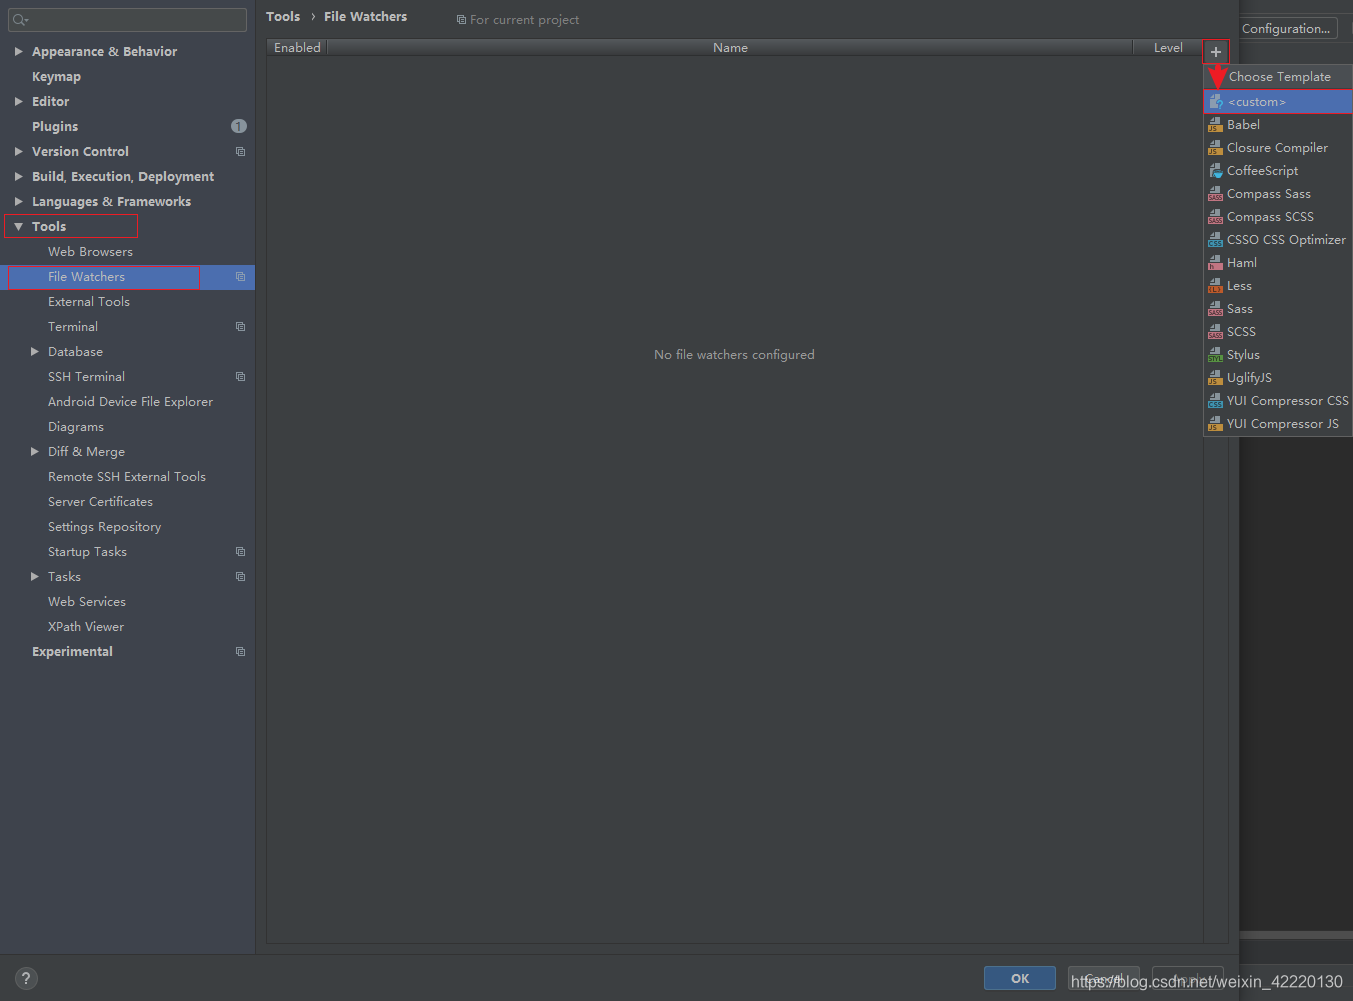Click project-level icon beside File Watchers
This screenshot has width=1353, height=1001.
[240, 277]
